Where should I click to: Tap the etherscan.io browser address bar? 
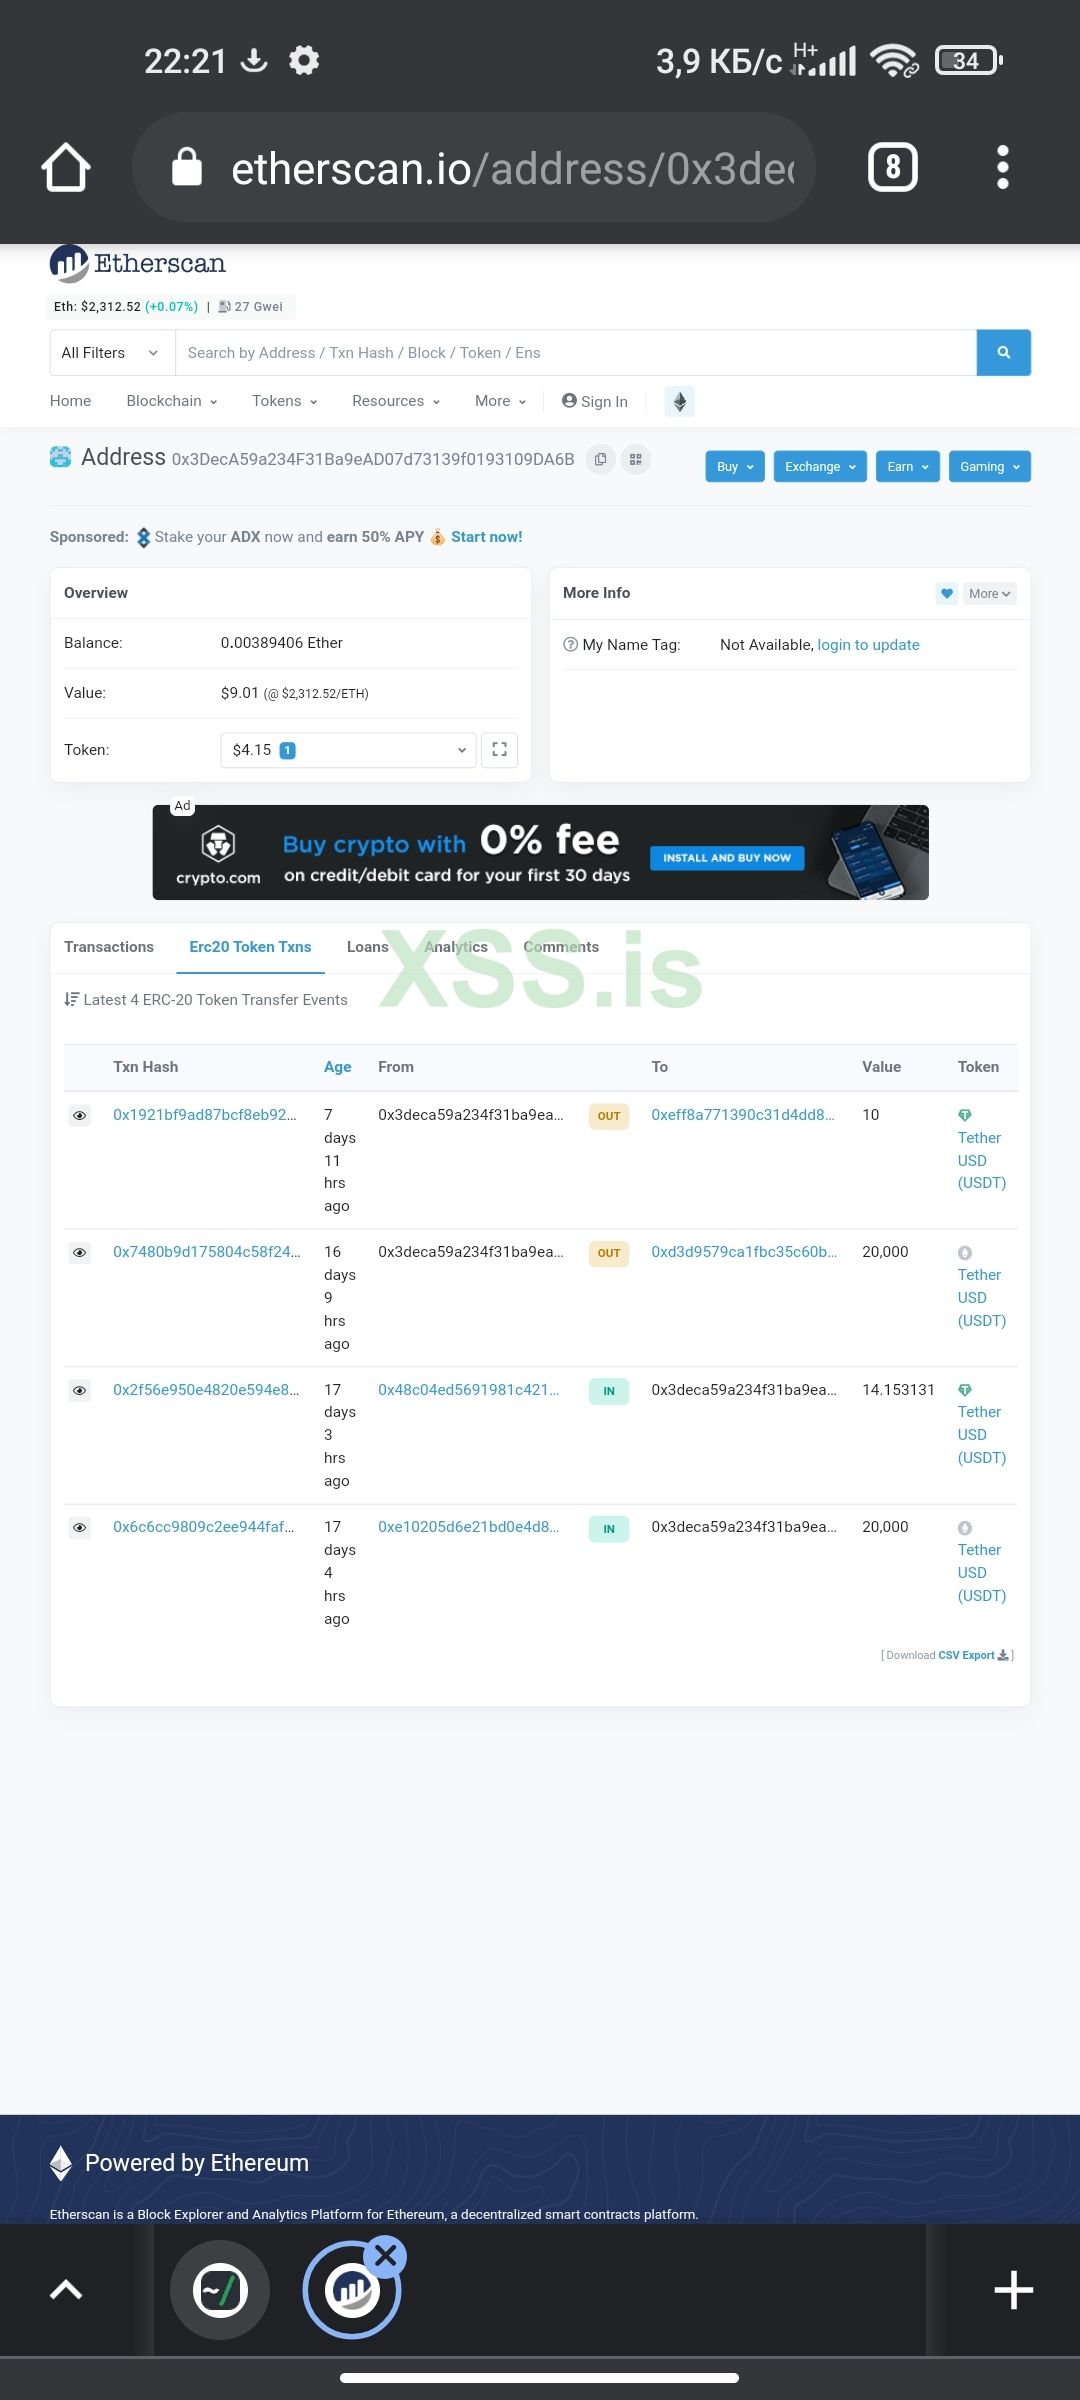tap(474, 167)
